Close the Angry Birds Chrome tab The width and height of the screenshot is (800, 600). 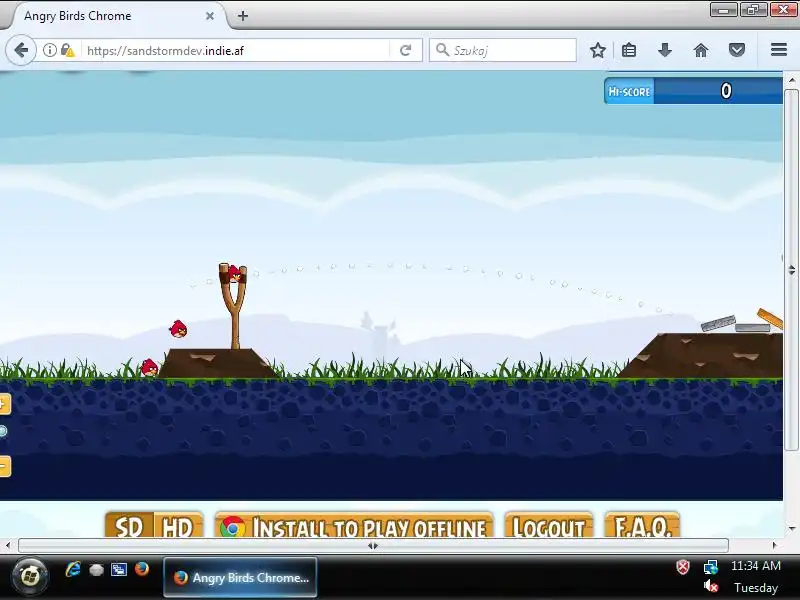tap(210, 16)
